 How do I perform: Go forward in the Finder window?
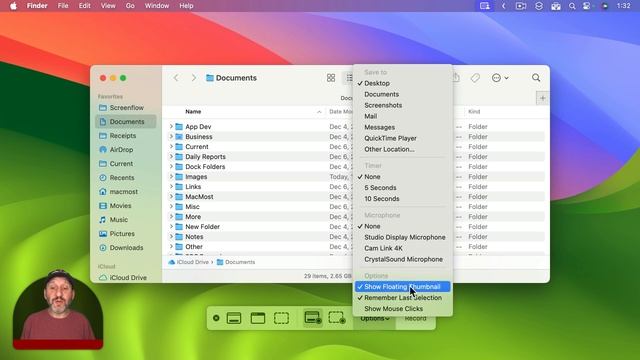click(x=193, y=78)
